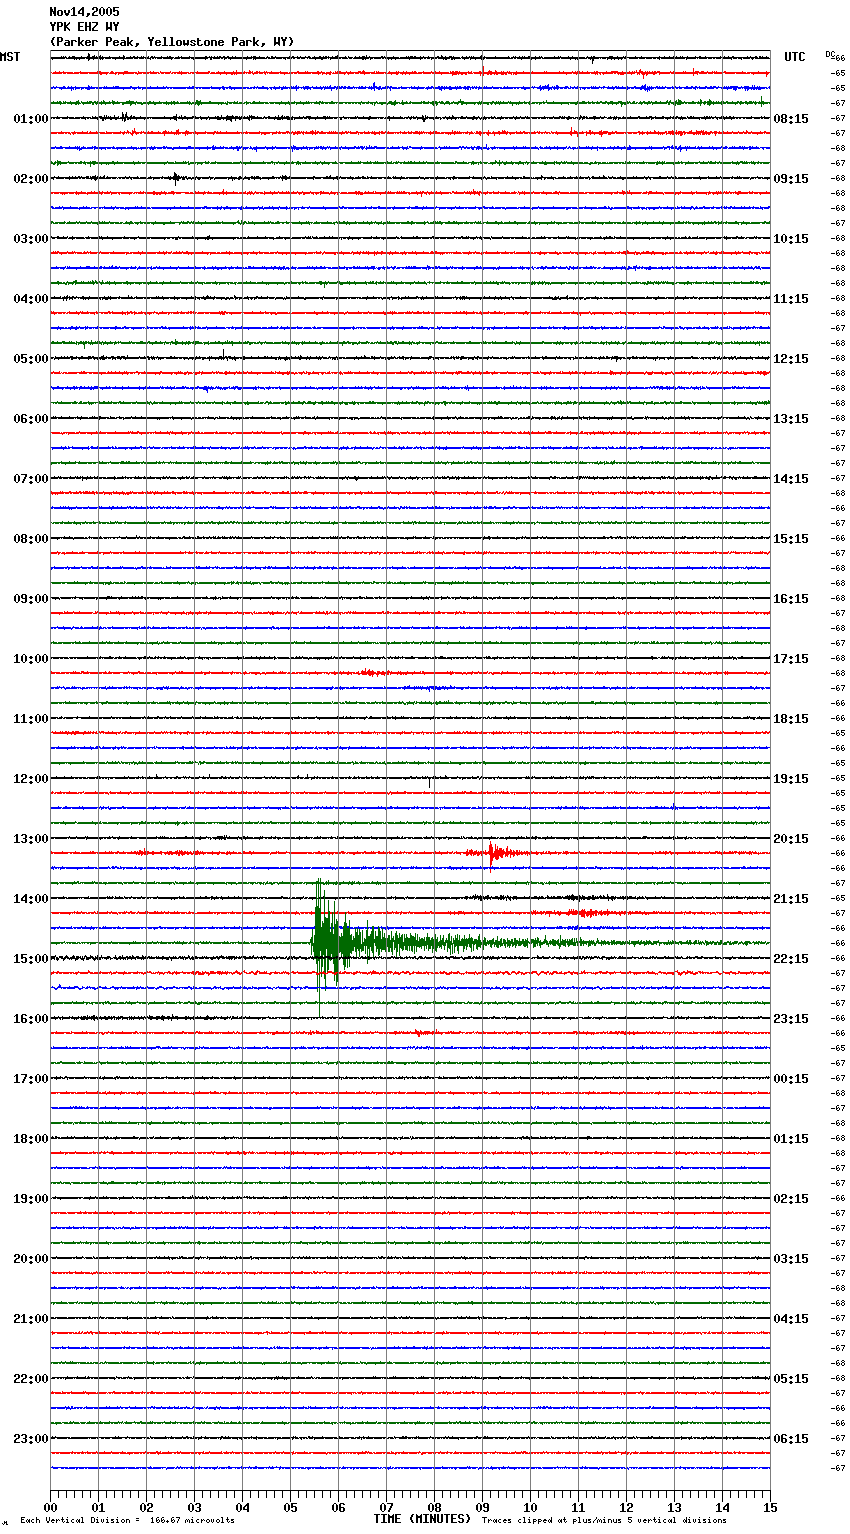Select the 00:15 UTC time label
This screenshot has width=850, height=1534.
point(791,1079)
